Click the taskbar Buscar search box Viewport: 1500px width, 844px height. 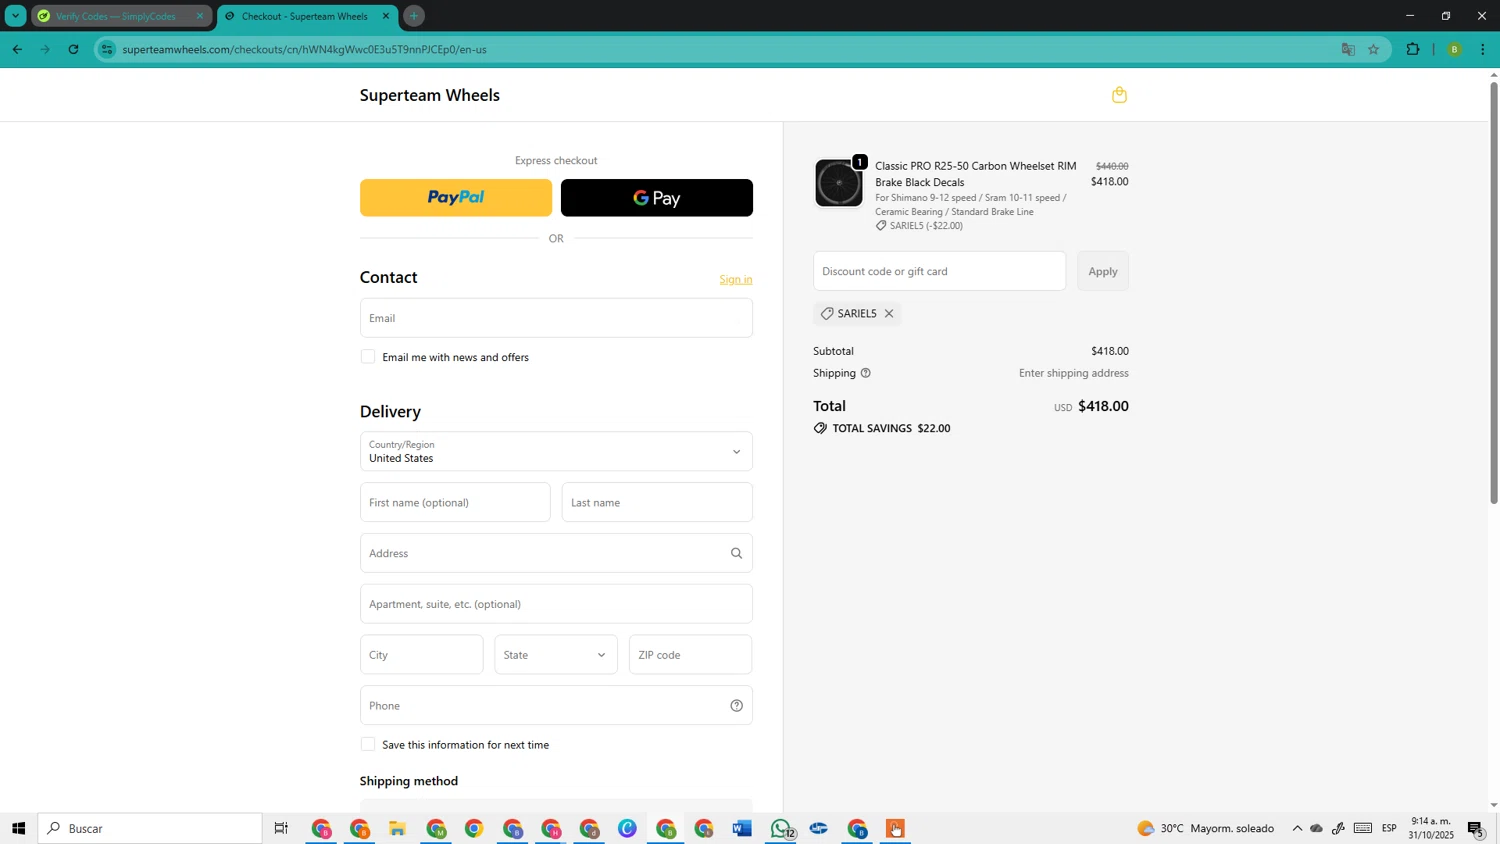(x=150, y=829)
